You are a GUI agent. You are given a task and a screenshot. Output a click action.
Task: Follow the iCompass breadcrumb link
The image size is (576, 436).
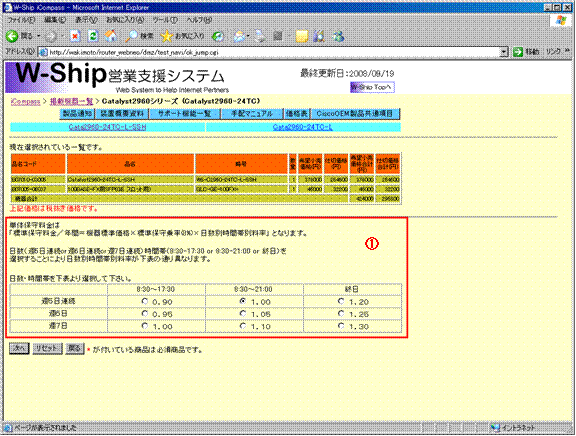pos(25,101)
